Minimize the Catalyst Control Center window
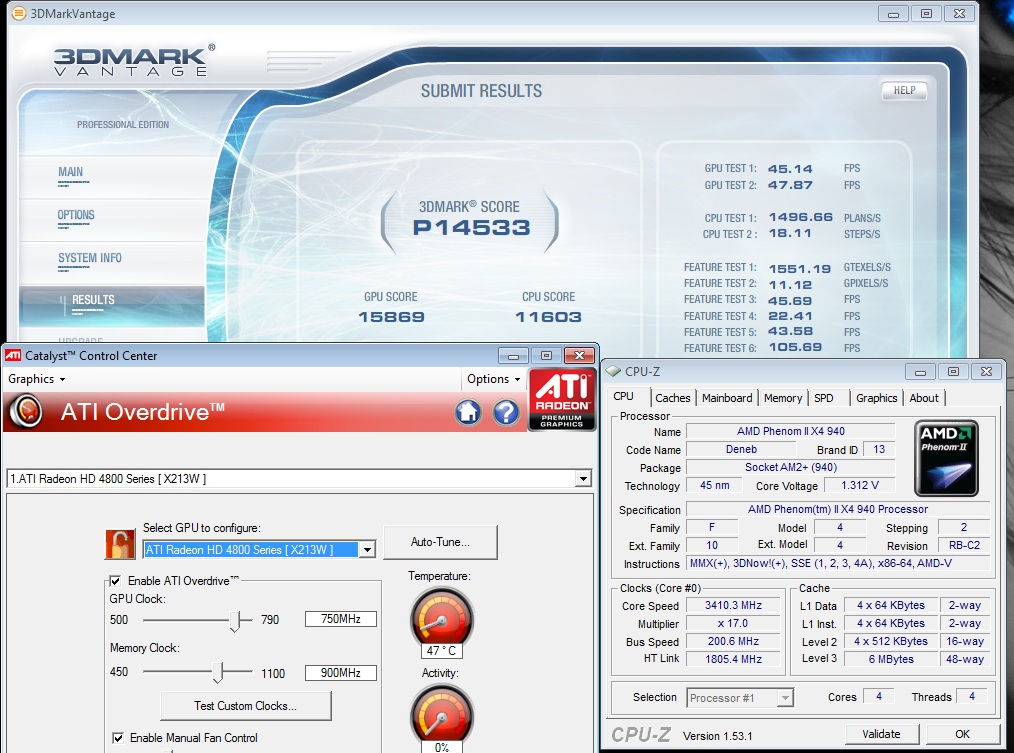Screen dimensions: 1014x753 (513, 355)
